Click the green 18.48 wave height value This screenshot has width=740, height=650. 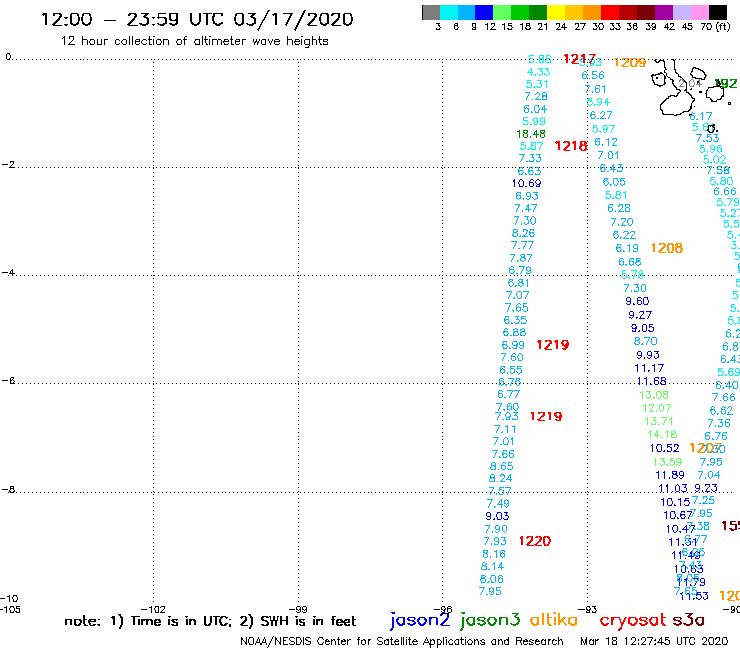tap(531, 134)
